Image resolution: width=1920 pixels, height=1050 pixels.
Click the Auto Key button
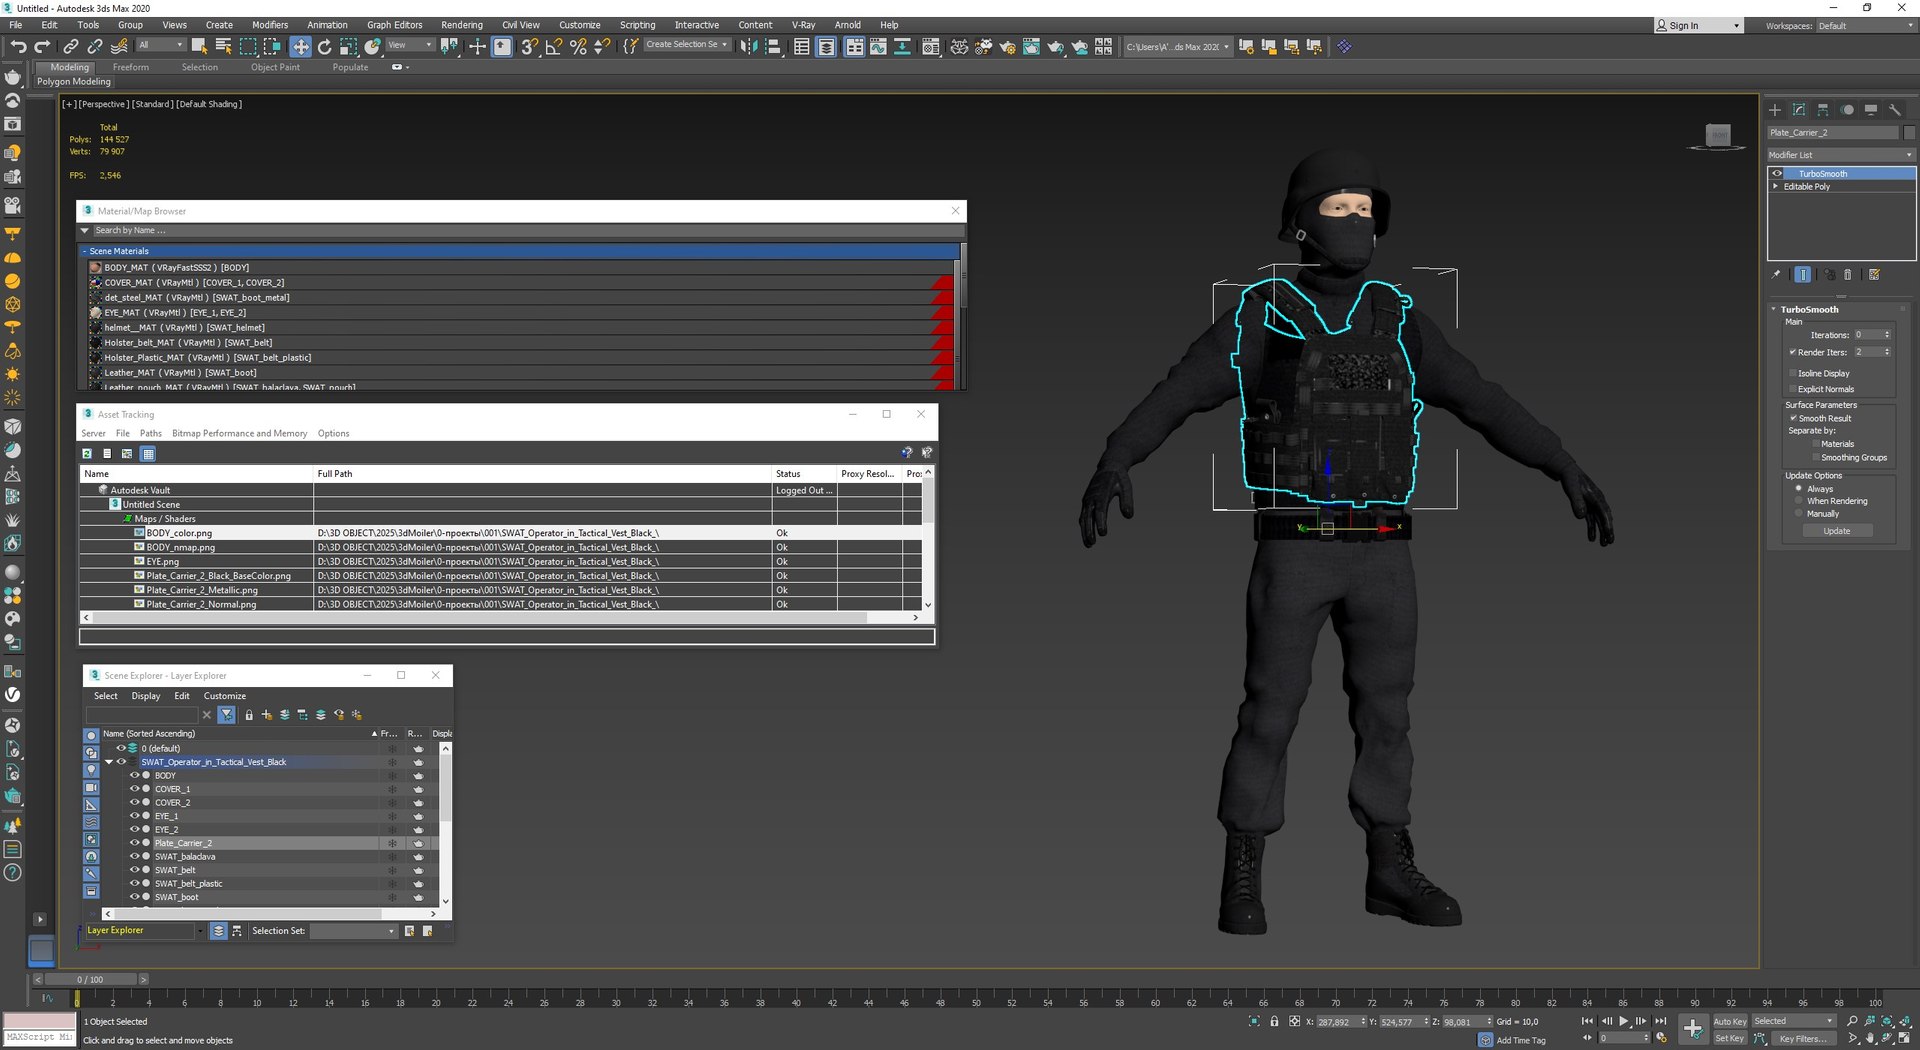(x=1730, y=1021)
